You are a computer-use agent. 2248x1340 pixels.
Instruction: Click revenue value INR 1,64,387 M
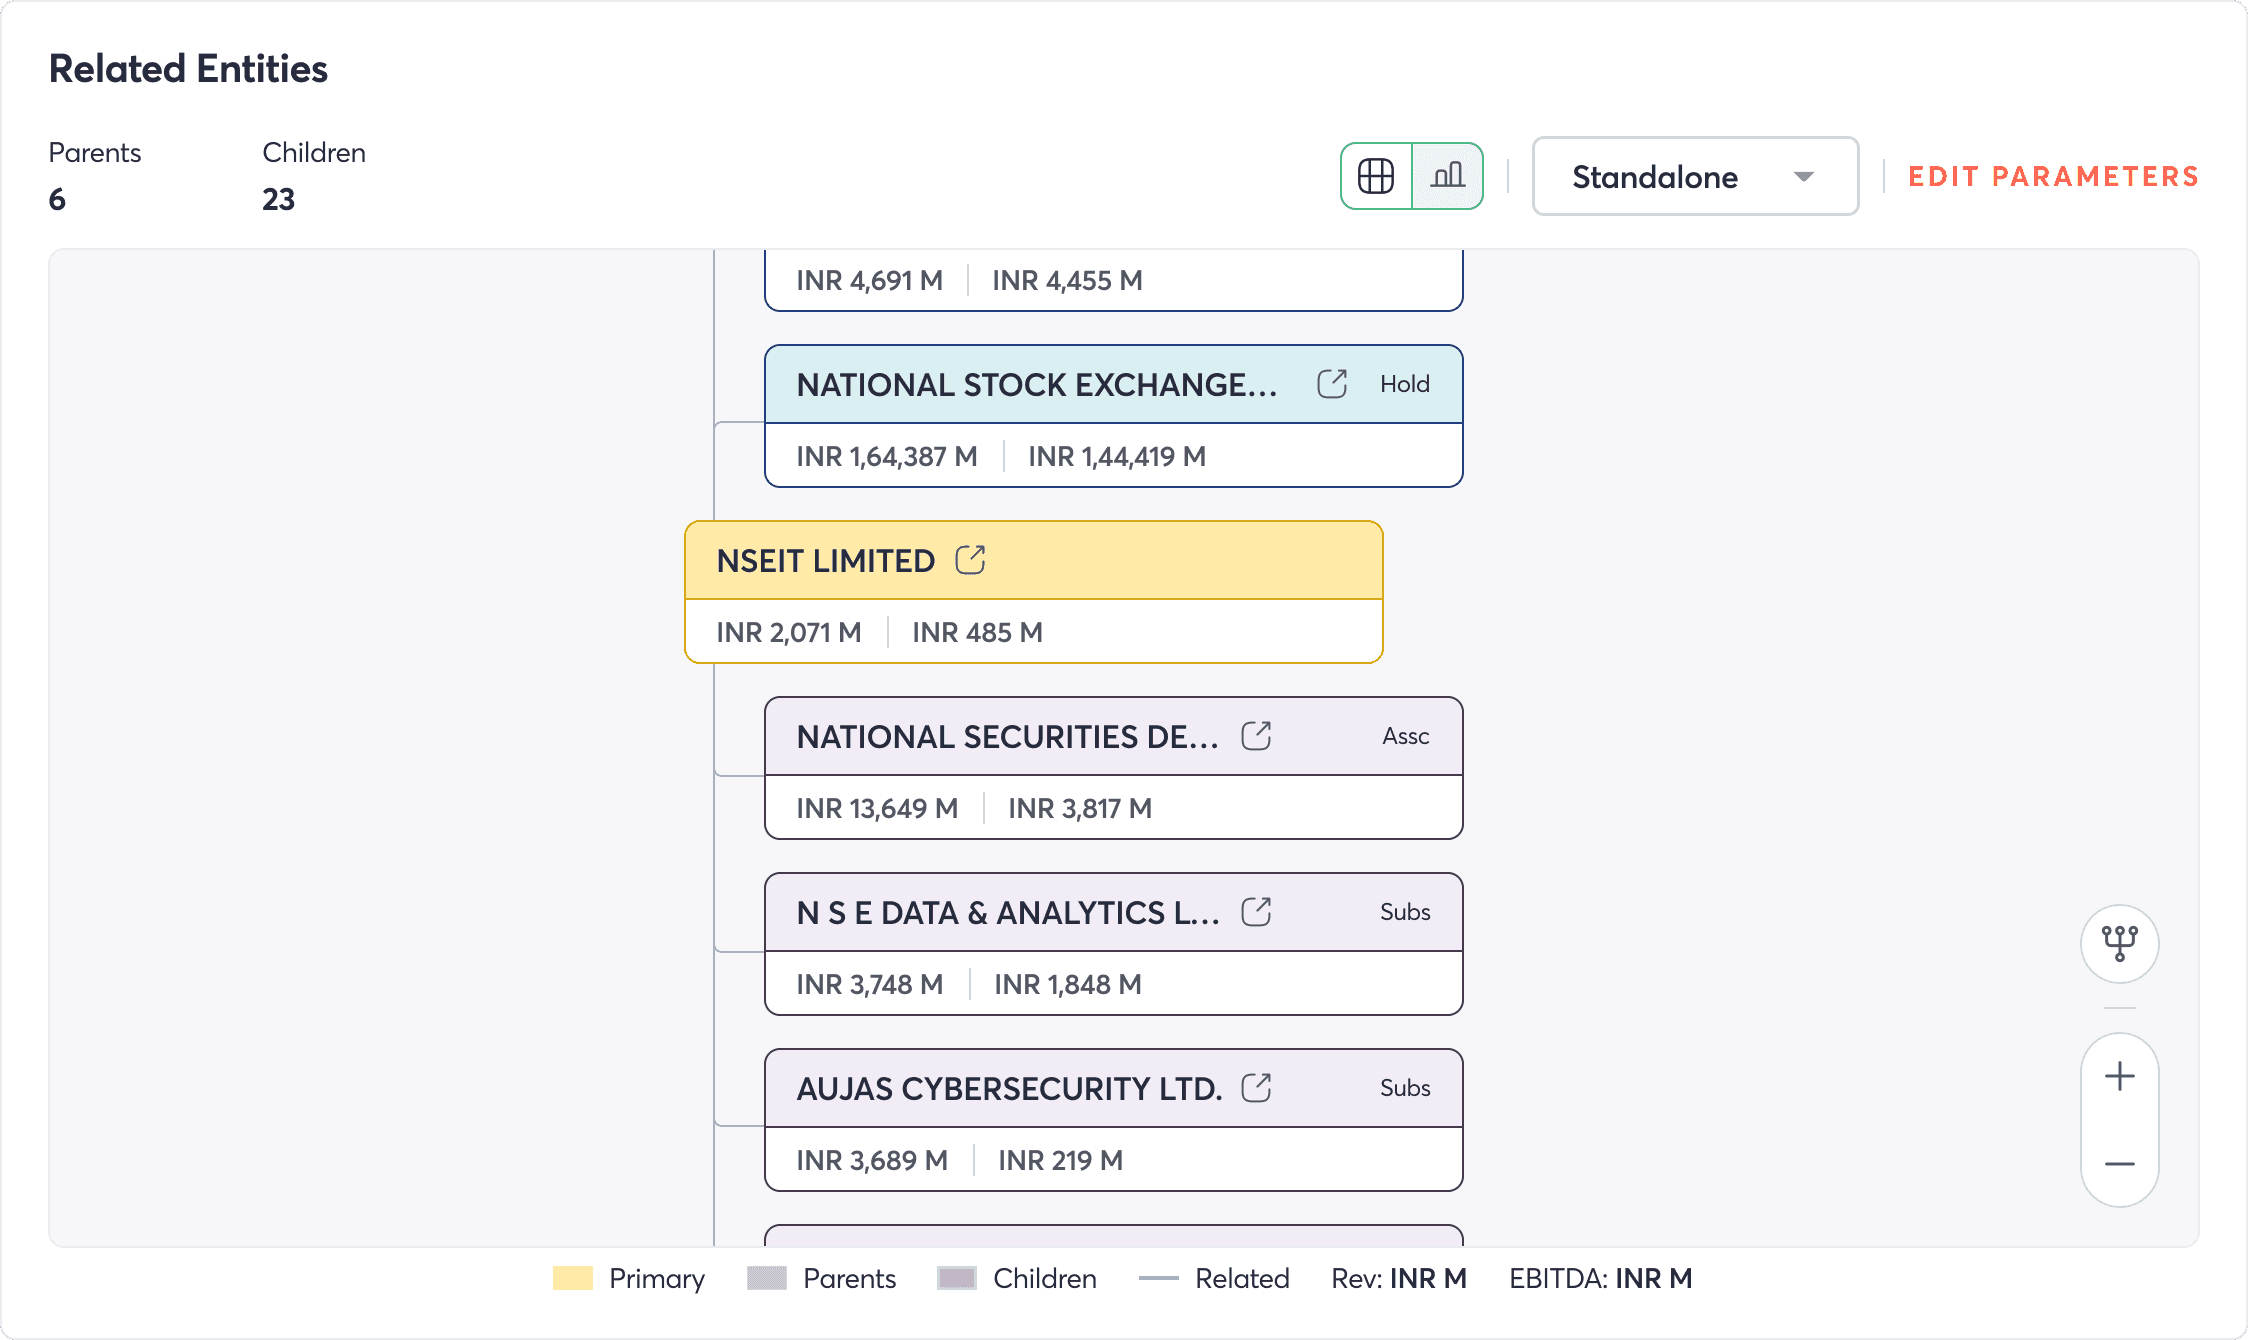(x=887, y=457)
